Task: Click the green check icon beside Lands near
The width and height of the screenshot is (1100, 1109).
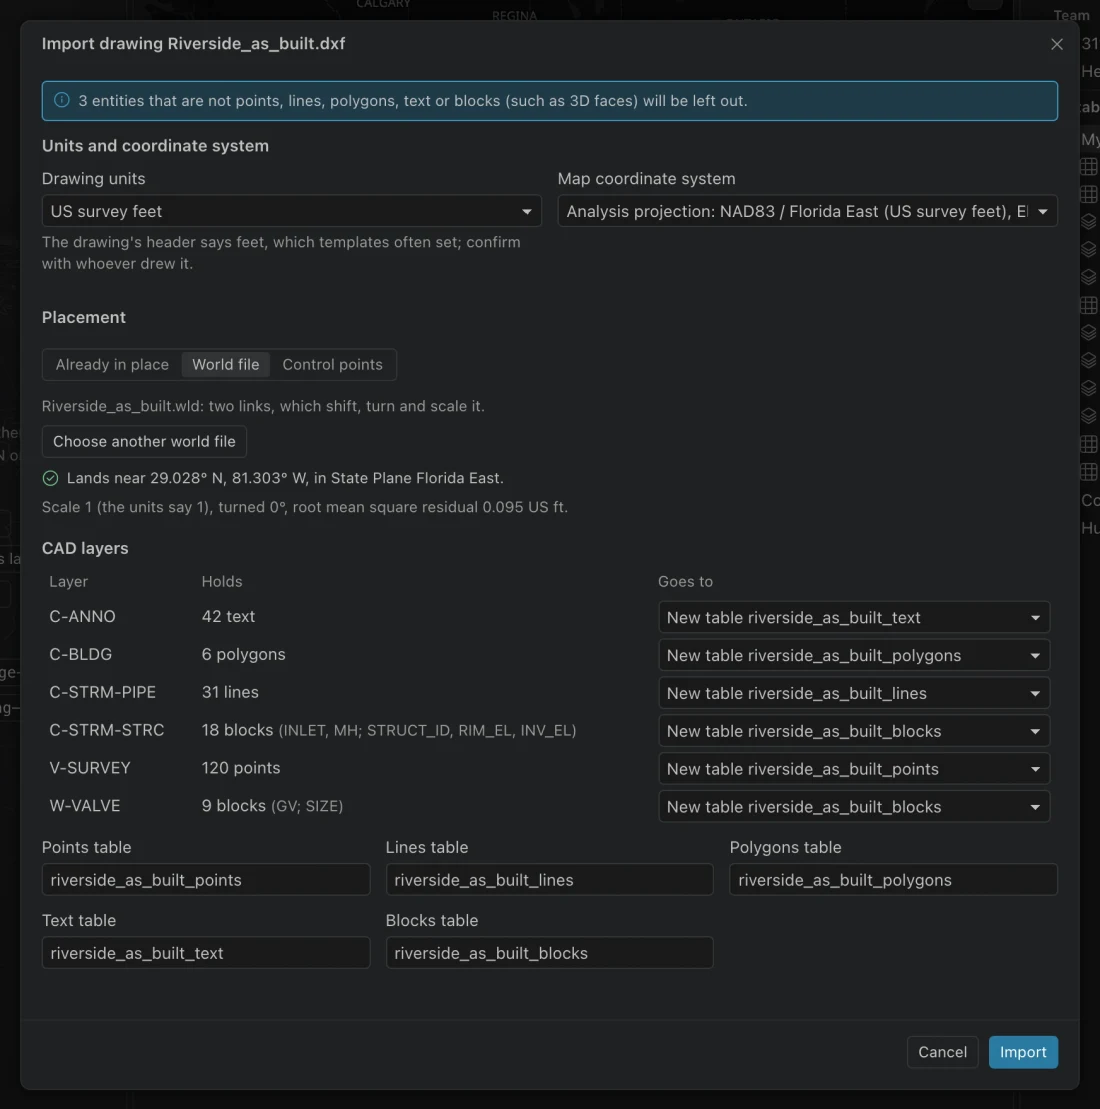Action: [50, 478]
